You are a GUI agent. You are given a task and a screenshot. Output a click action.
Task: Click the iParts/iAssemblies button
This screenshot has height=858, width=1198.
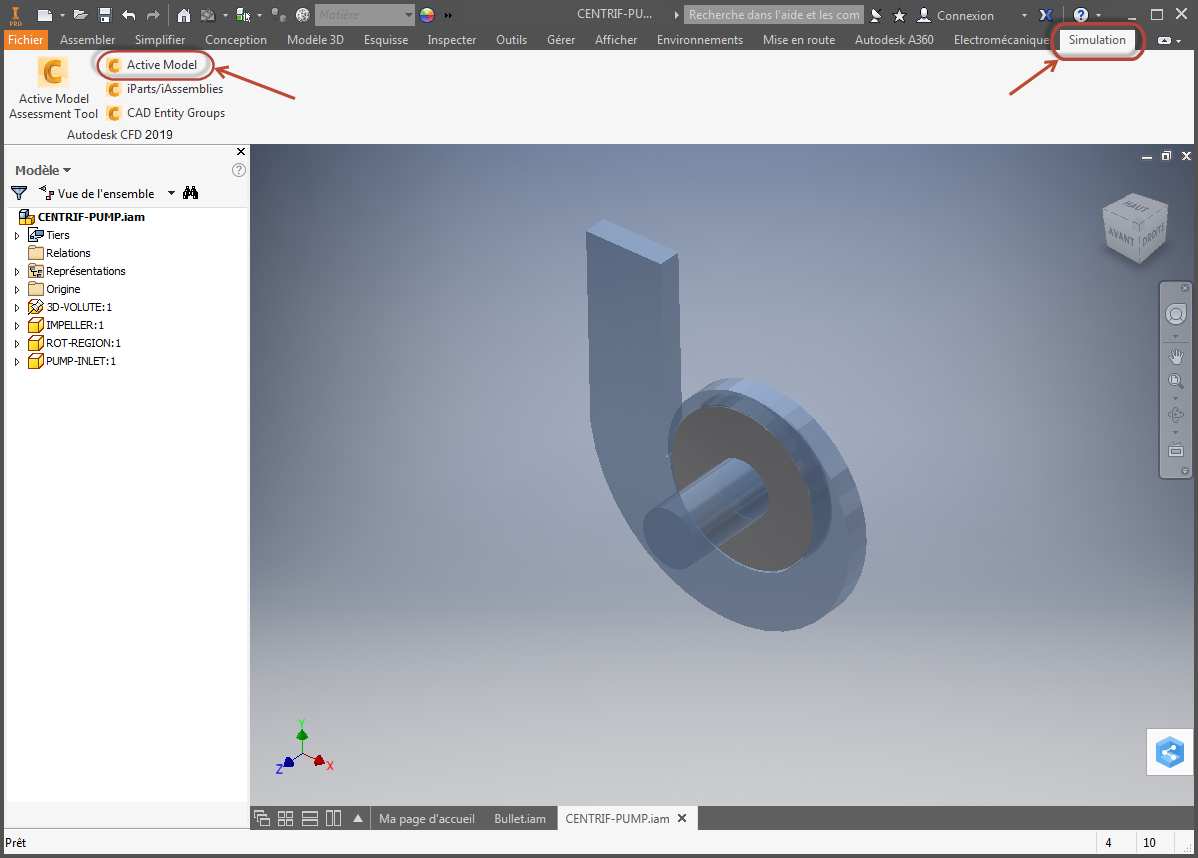point(165,89)
